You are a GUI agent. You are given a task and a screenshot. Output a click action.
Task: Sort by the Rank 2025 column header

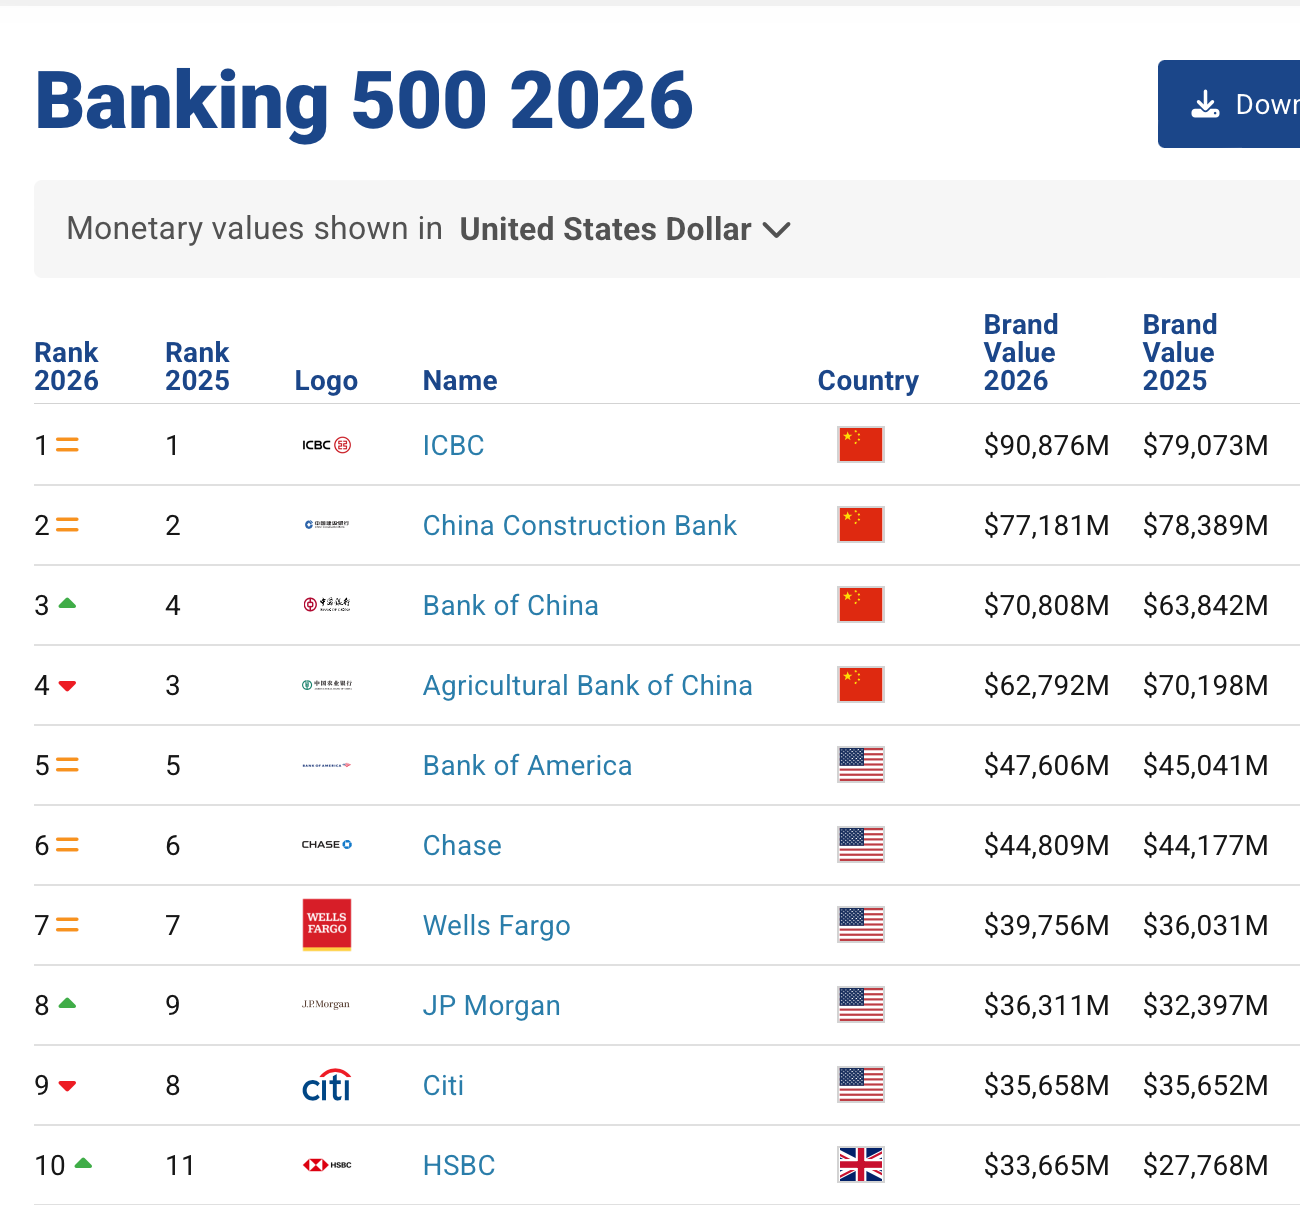coord(197,366)
